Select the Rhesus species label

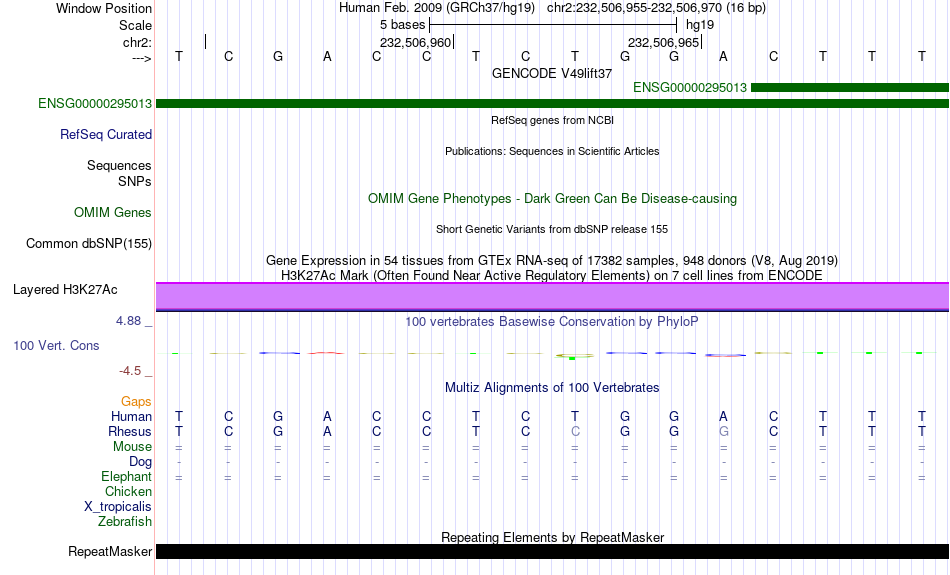[130, 431]
